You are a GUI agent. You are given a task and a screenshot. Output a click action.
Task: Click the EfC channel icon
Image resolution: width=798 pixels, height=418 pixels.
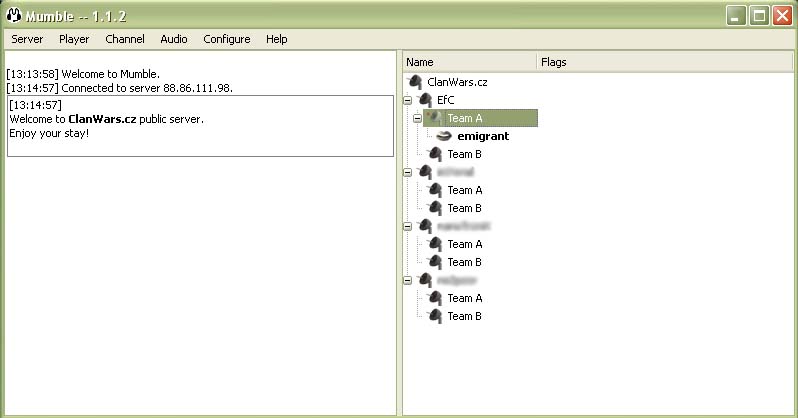coord(425,100)
